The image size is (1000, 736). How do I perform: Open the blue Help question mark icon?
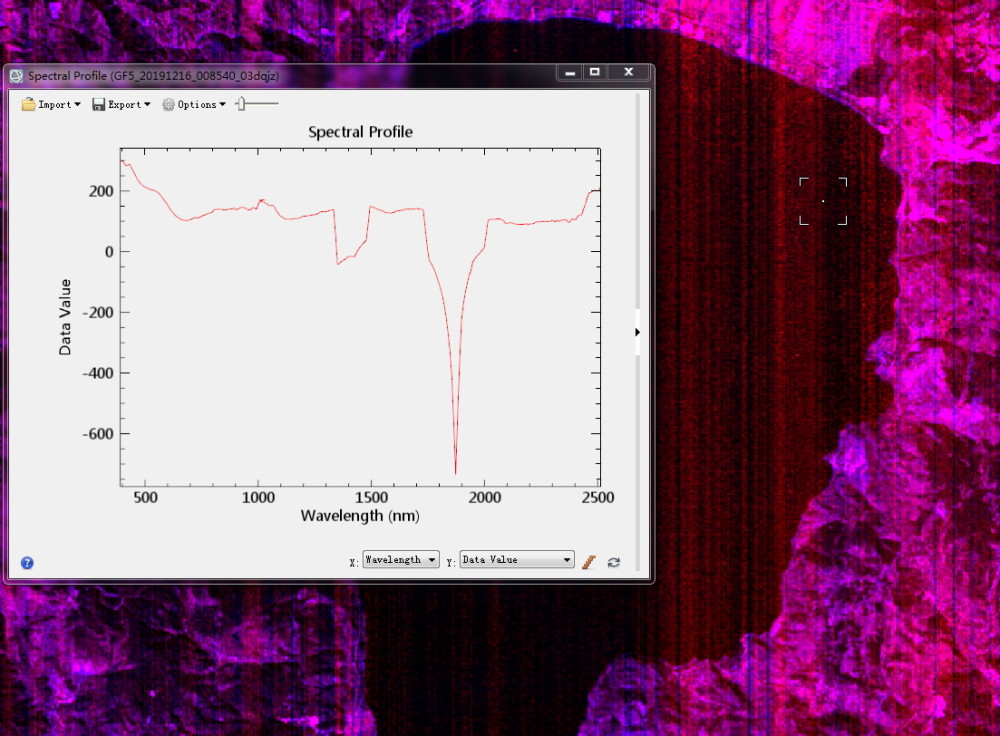(x=27, y=563)
